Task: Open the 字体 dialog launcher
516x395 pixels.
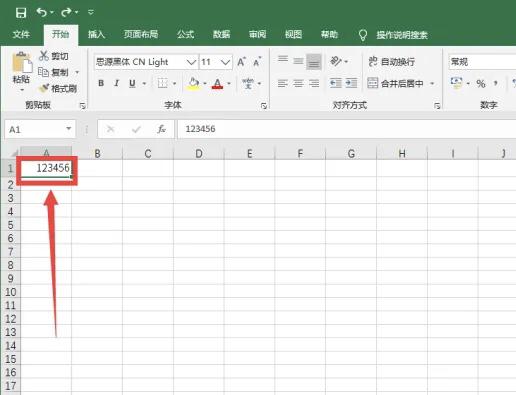Action: [264, 106]
